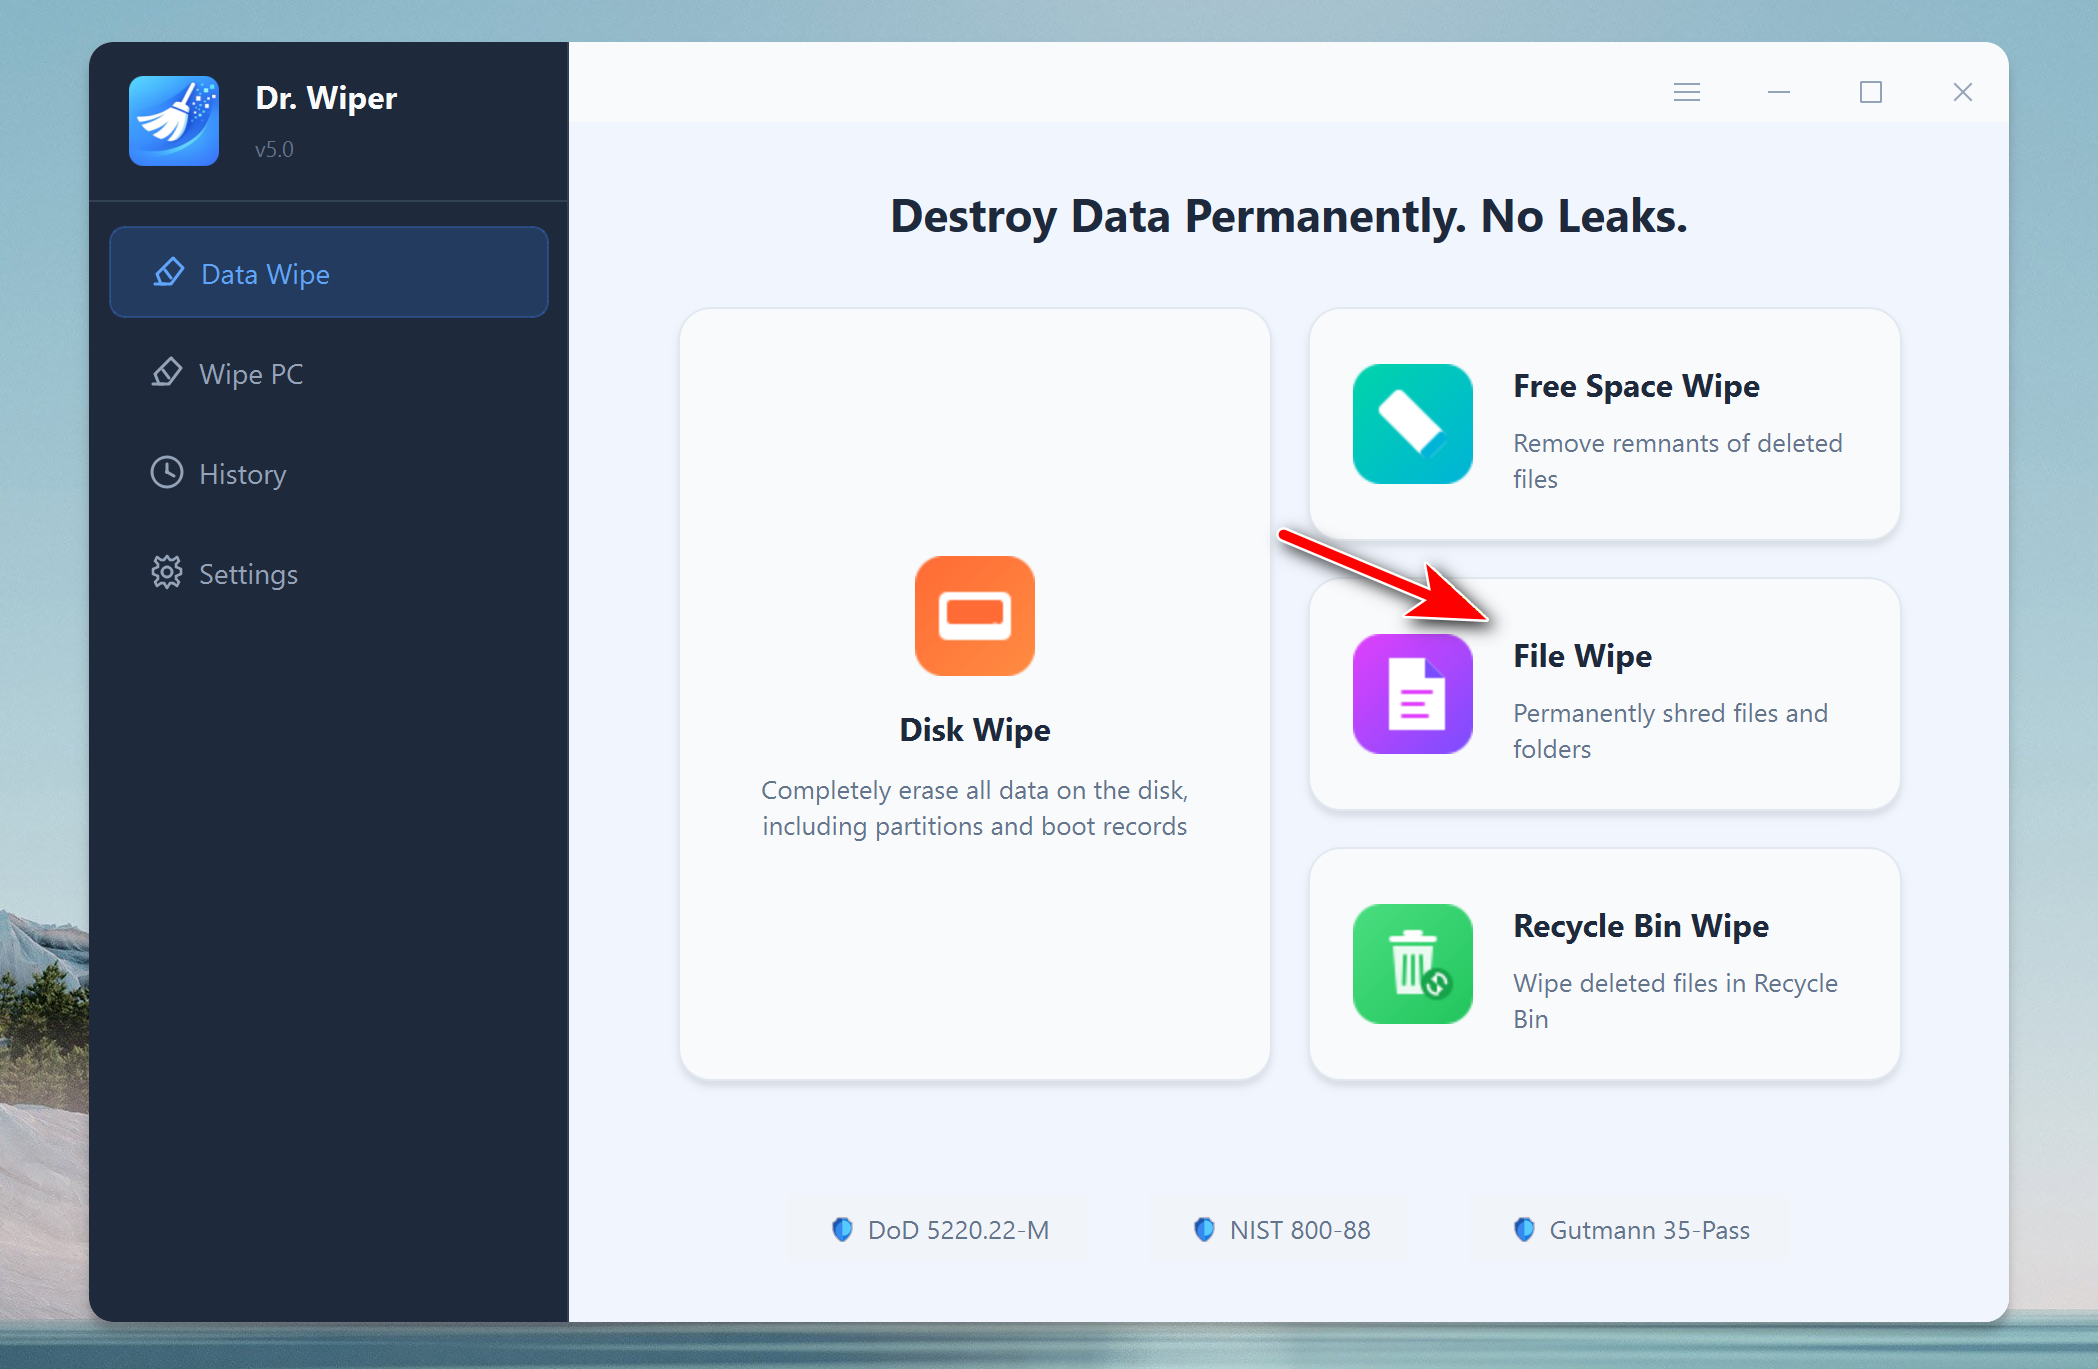Viewport: 2098px width, 1369px height.
Task: Maximize the Dr. Wiper window
Action: click(x=1871, y=92)
